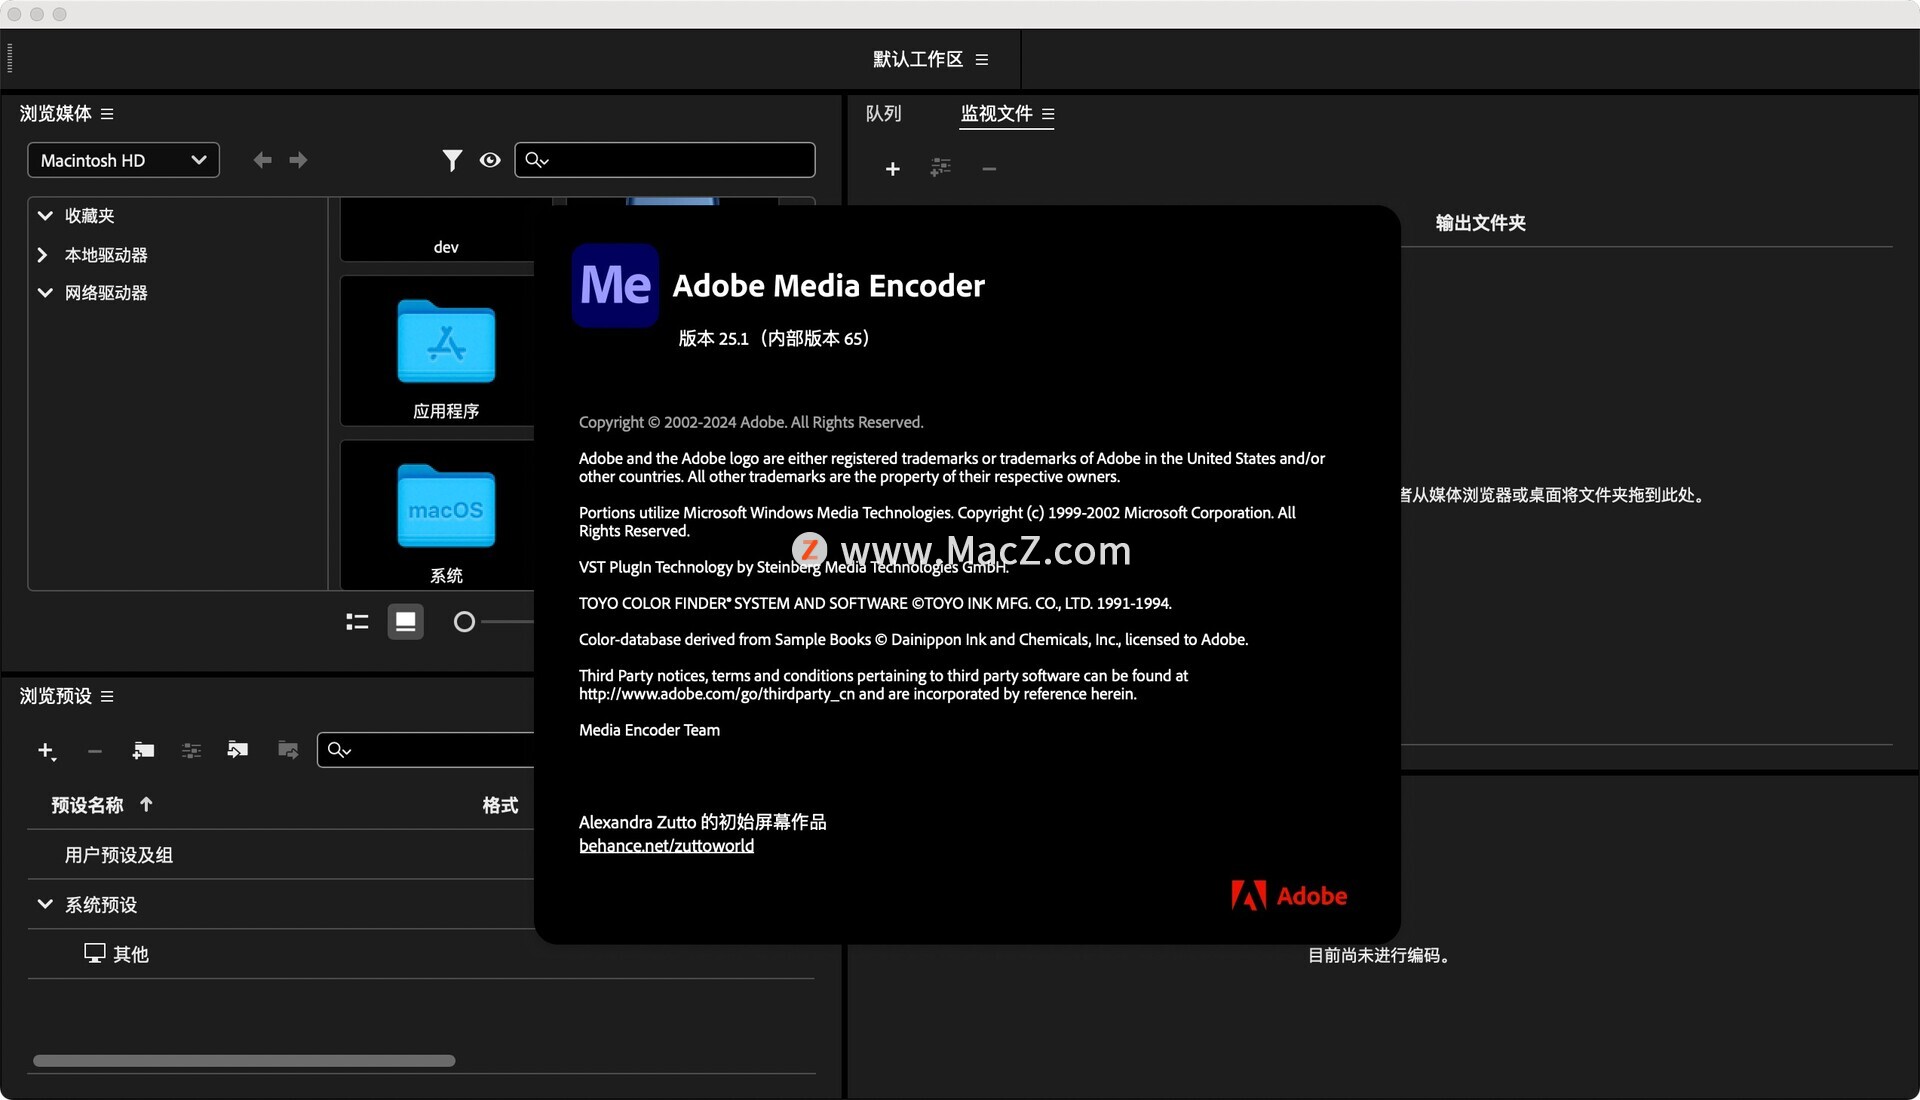Viewport: 1920px width, 1100px height.
Task: Click the 输出文件夹 column header
Action: 1481,223
